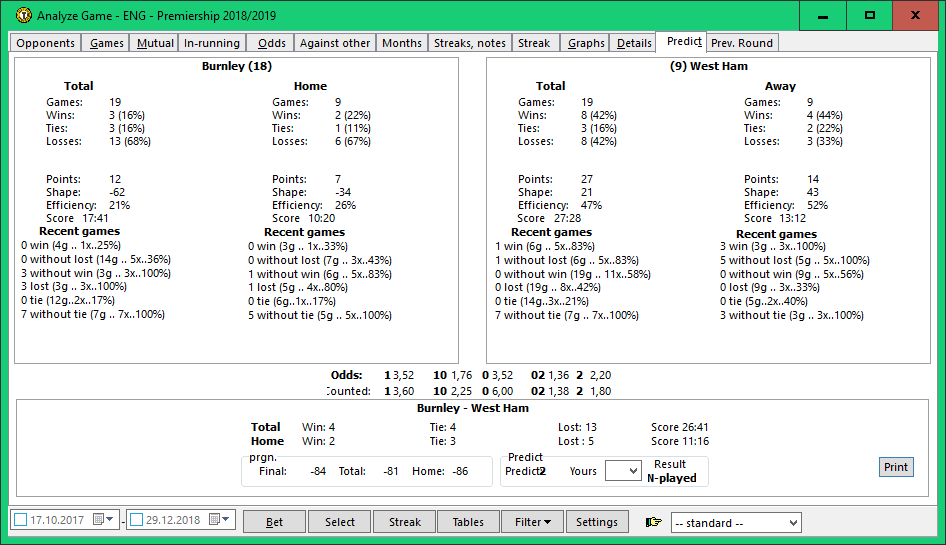Toggle the start date 17.10.2017 checkbox
The height and width of the screenshot is (545, 946).
click(21, 520)
